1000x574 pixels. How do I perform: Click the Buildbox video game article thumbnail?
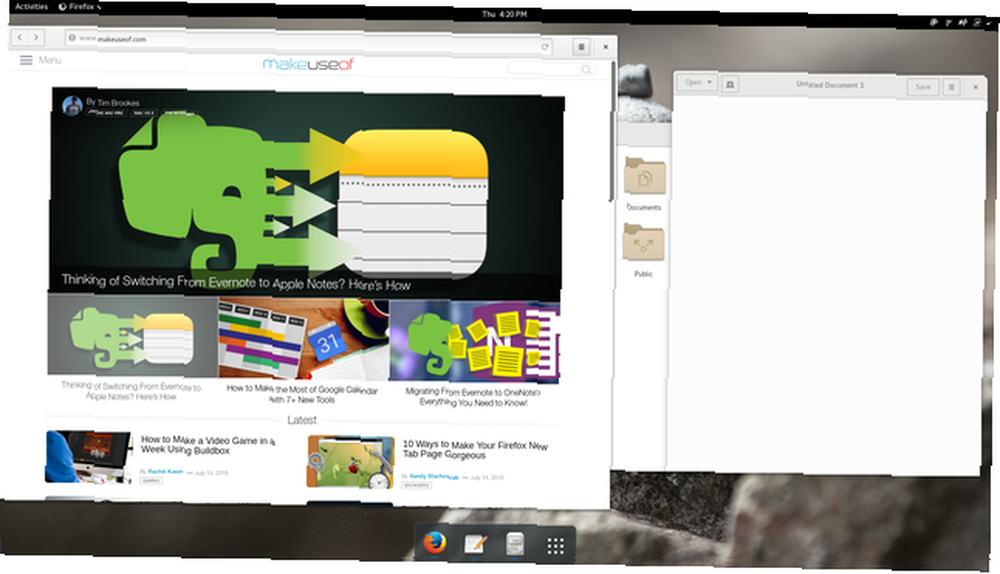coord(89,457)
